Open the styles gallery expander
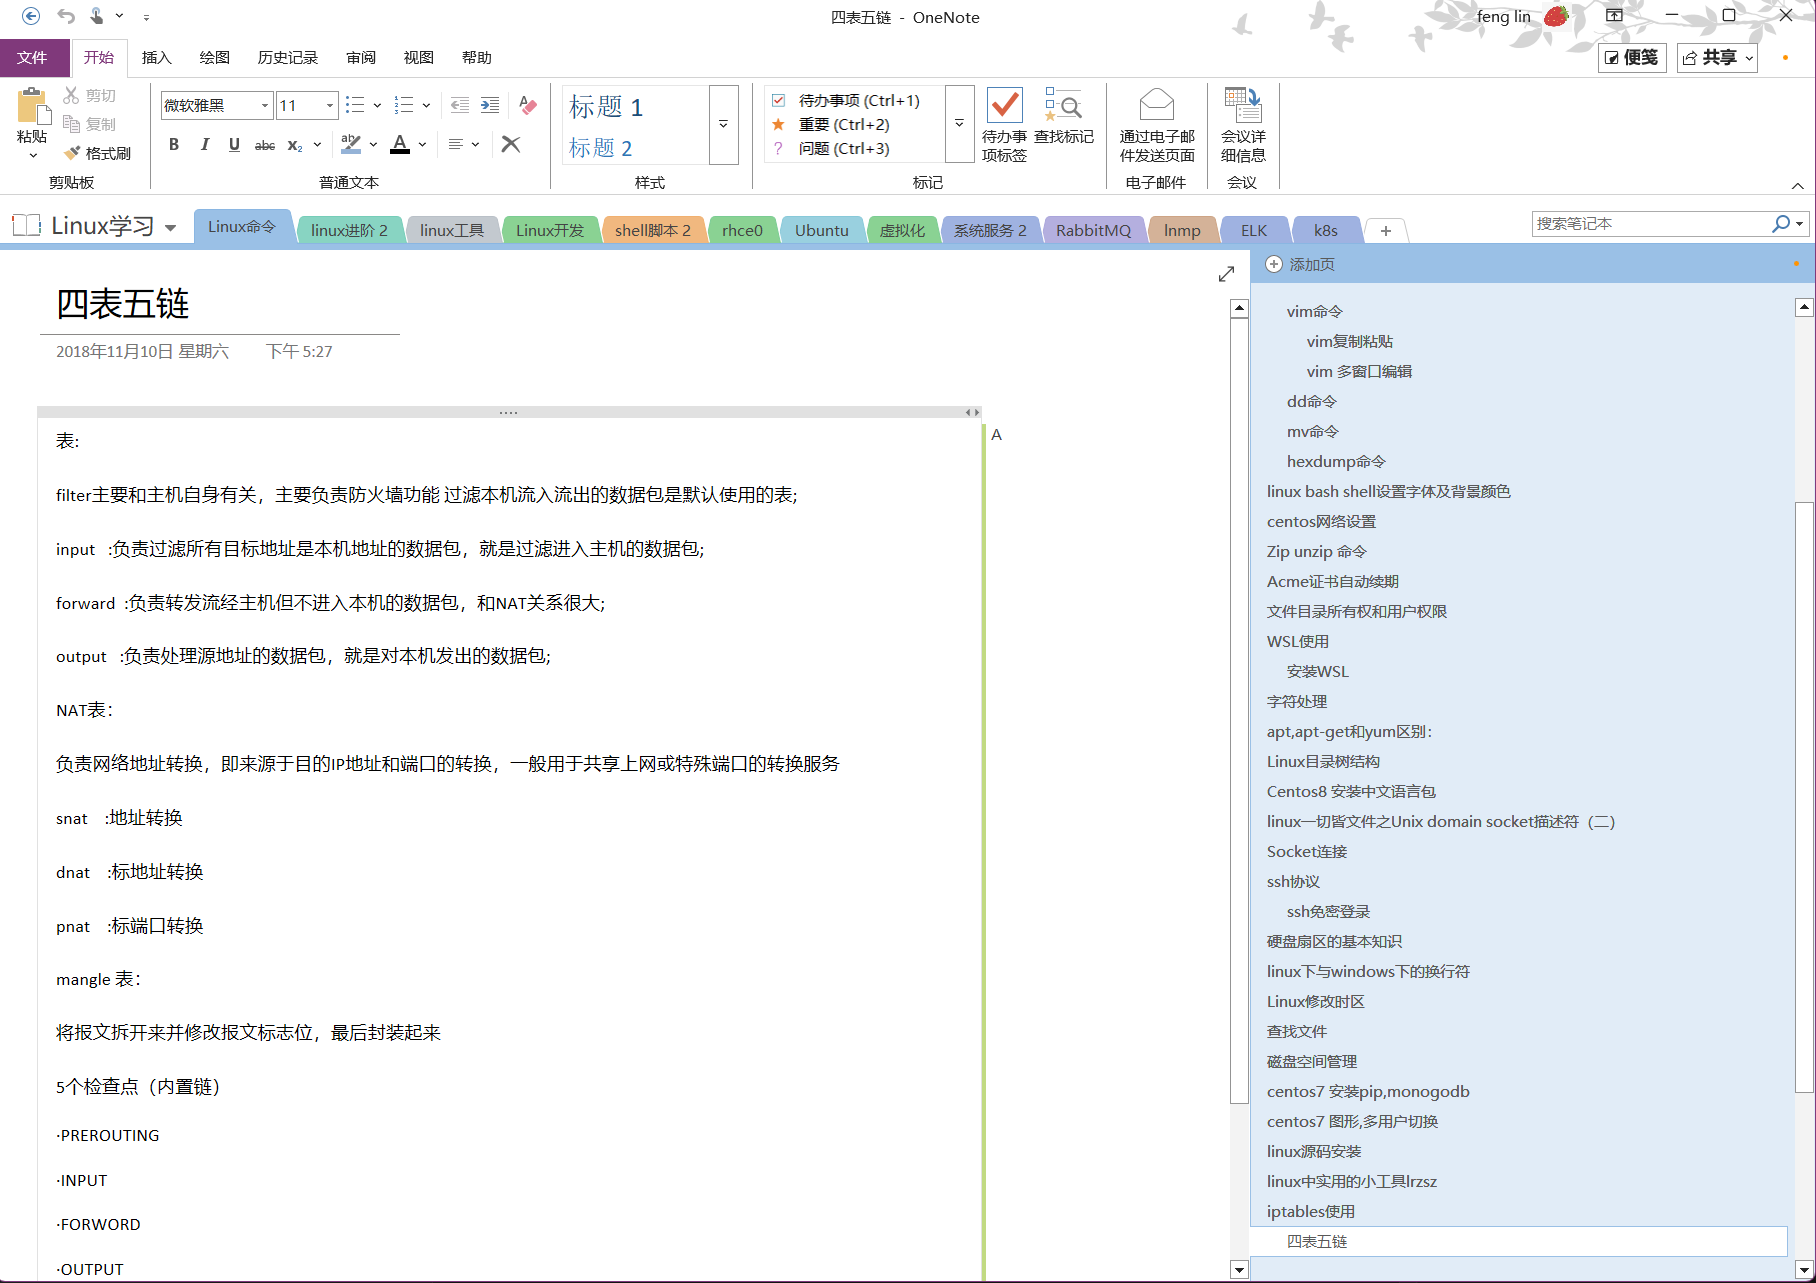Screen dimensions: 1816x1283 (x=722, y=125)
